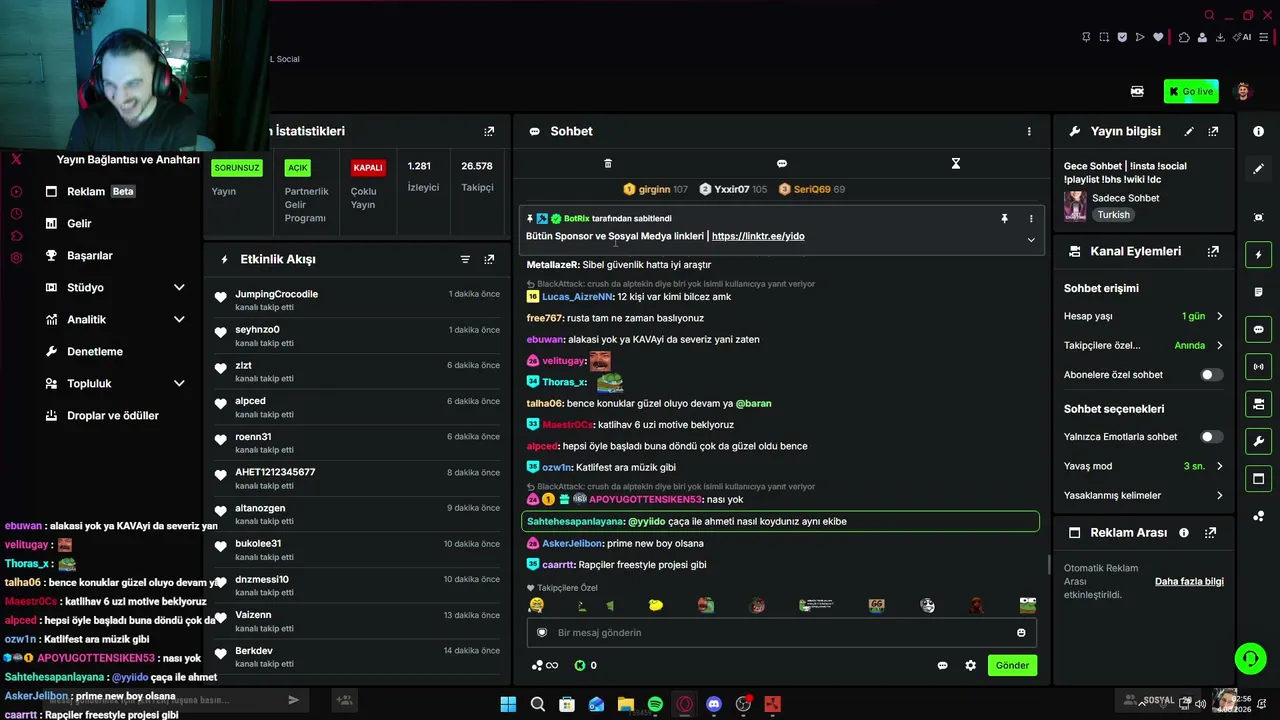Toggle Yalnızca Emotlarla sohbet switch

(1211, 437)
